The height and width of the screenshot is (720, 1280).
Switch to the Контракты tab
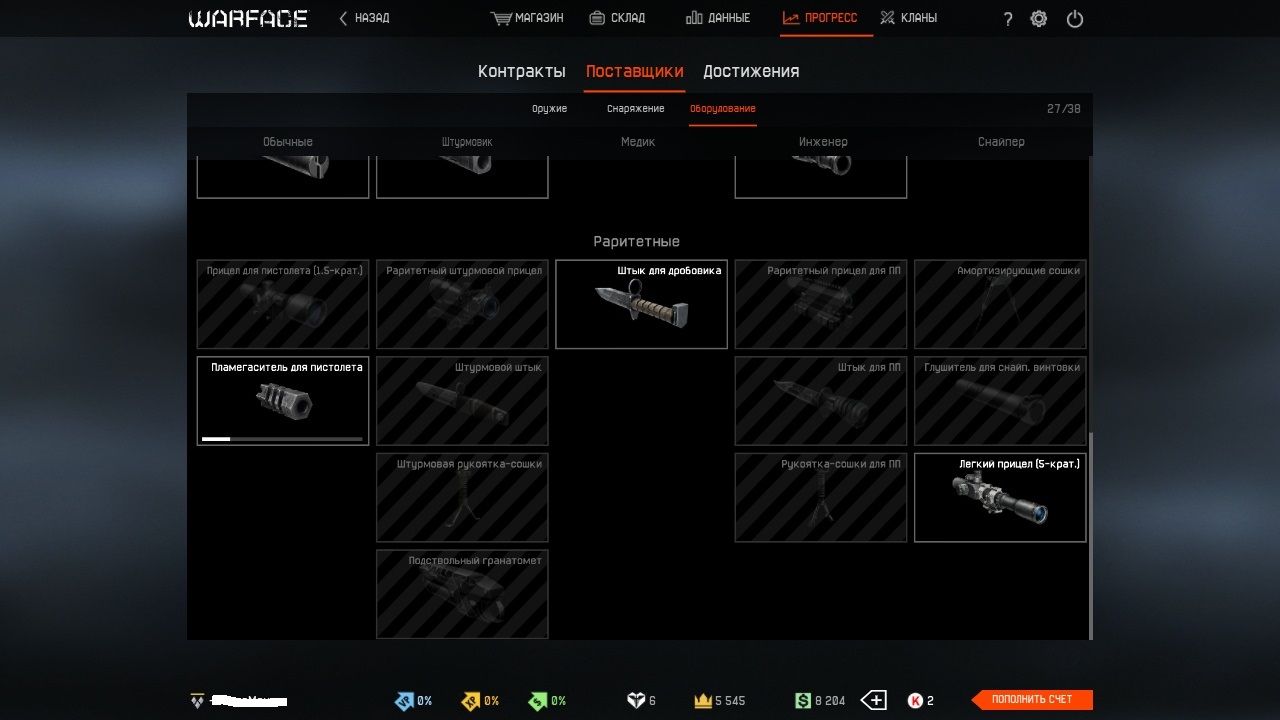point(522,72)
